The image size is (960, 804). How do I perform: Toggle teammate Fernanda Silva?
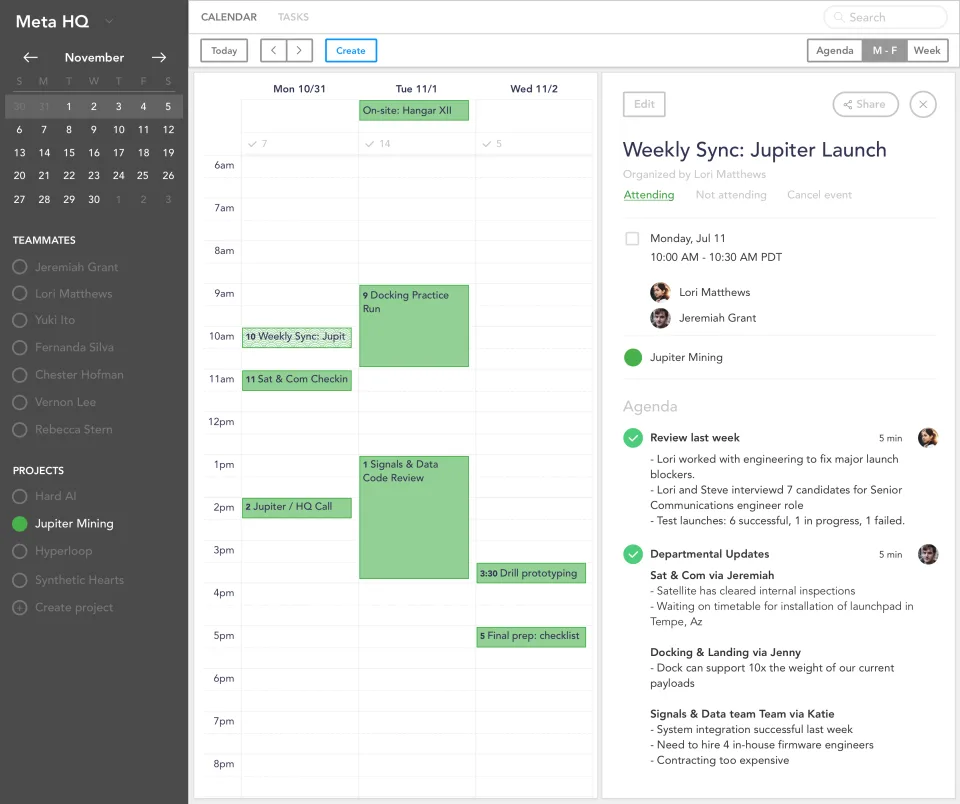coord(20,347)
